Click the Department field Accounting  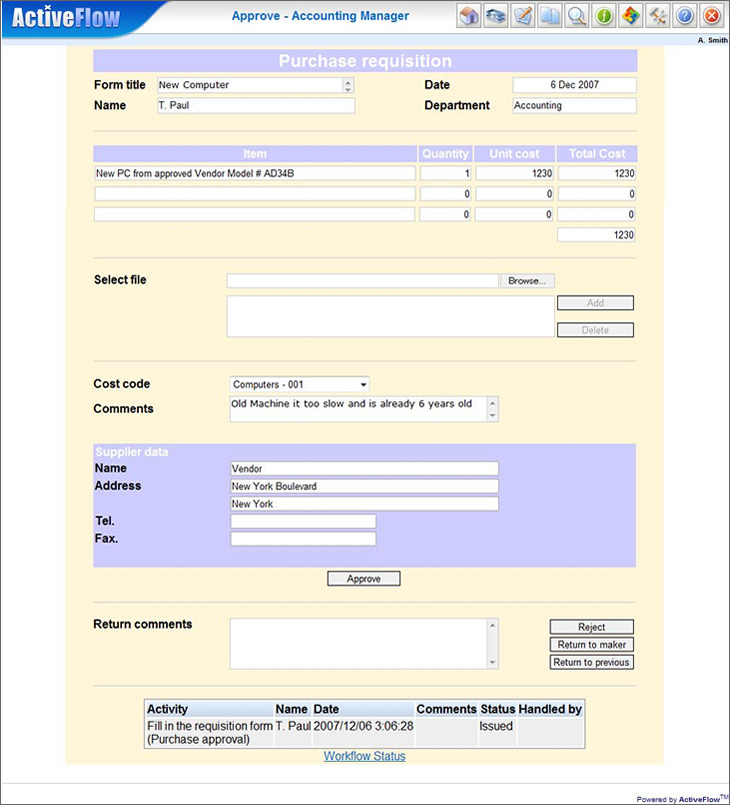tap(574, 106)
